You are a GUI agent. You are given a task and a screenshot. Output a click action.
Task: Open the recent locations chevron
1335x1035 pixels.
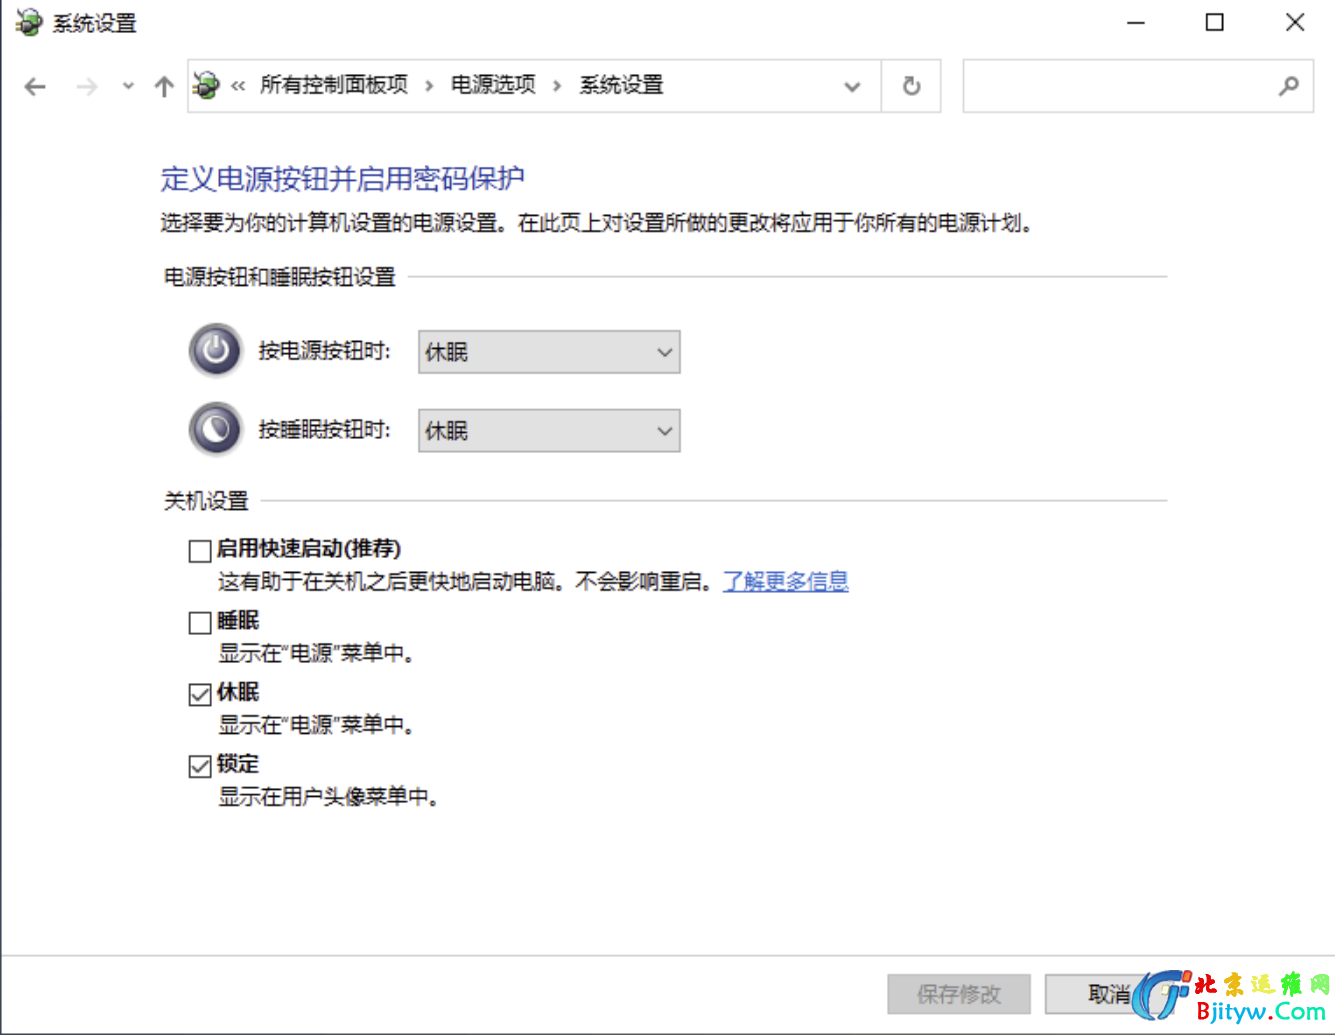tap(128, 87)
